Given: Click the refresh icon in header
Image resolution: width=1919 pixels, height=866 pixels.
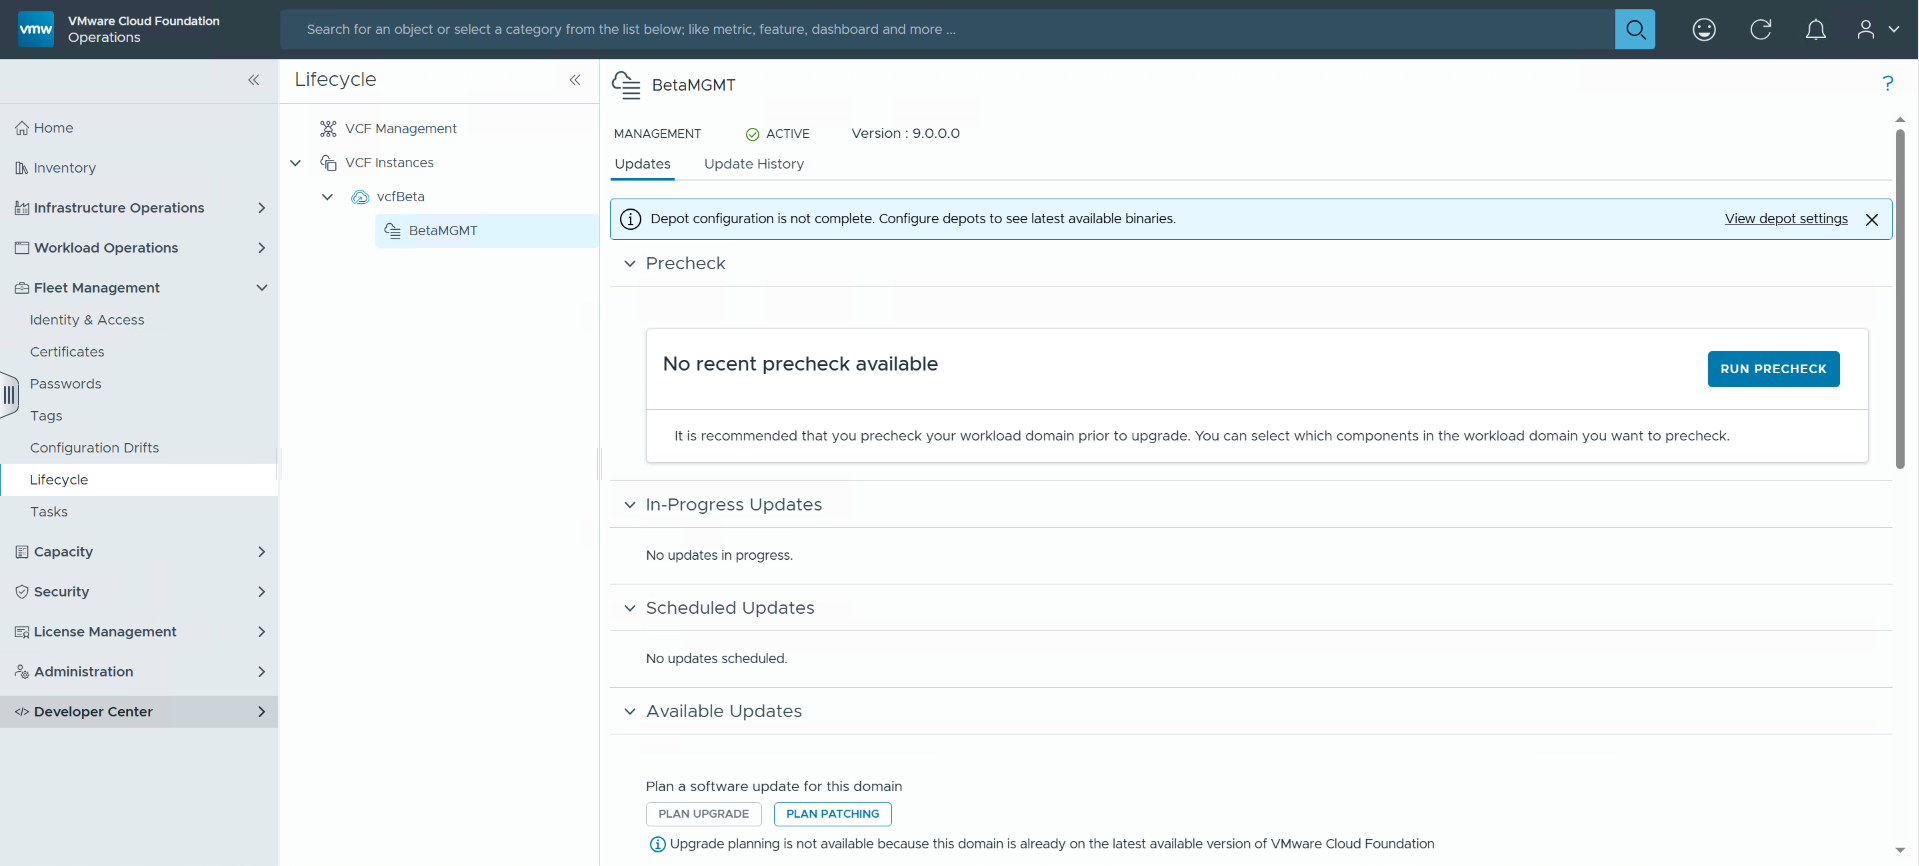Looking at the screenshot, I should coord(1761,30).
